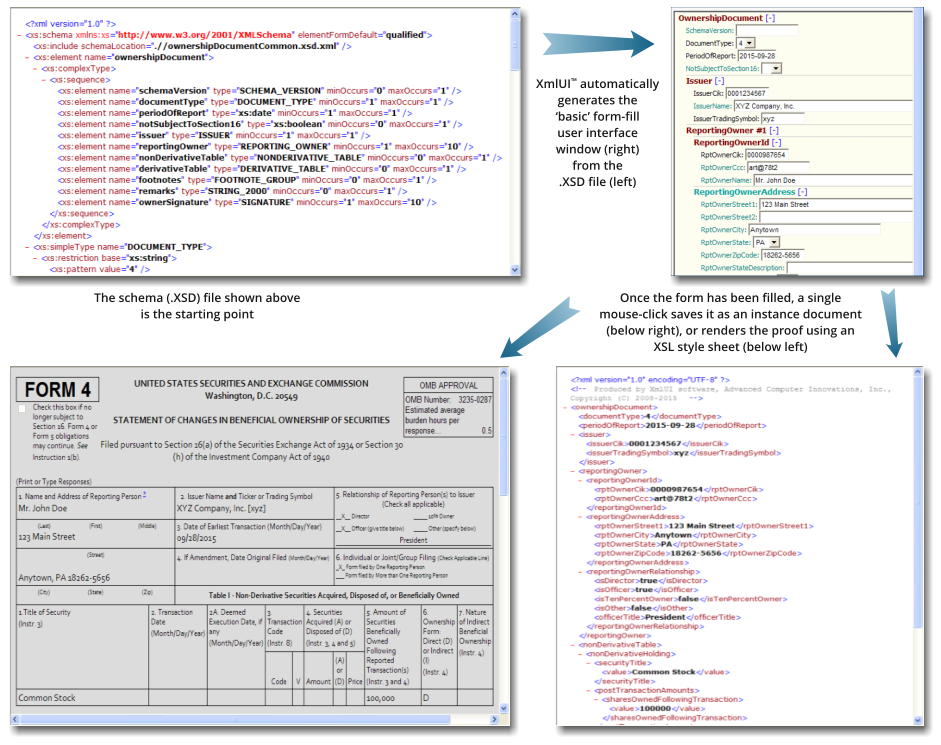Collapse the reportingOwnerRelationship node in the instance XML
Image resolution: width=941 pixels, height=745 pixels.
click(581, 572)
